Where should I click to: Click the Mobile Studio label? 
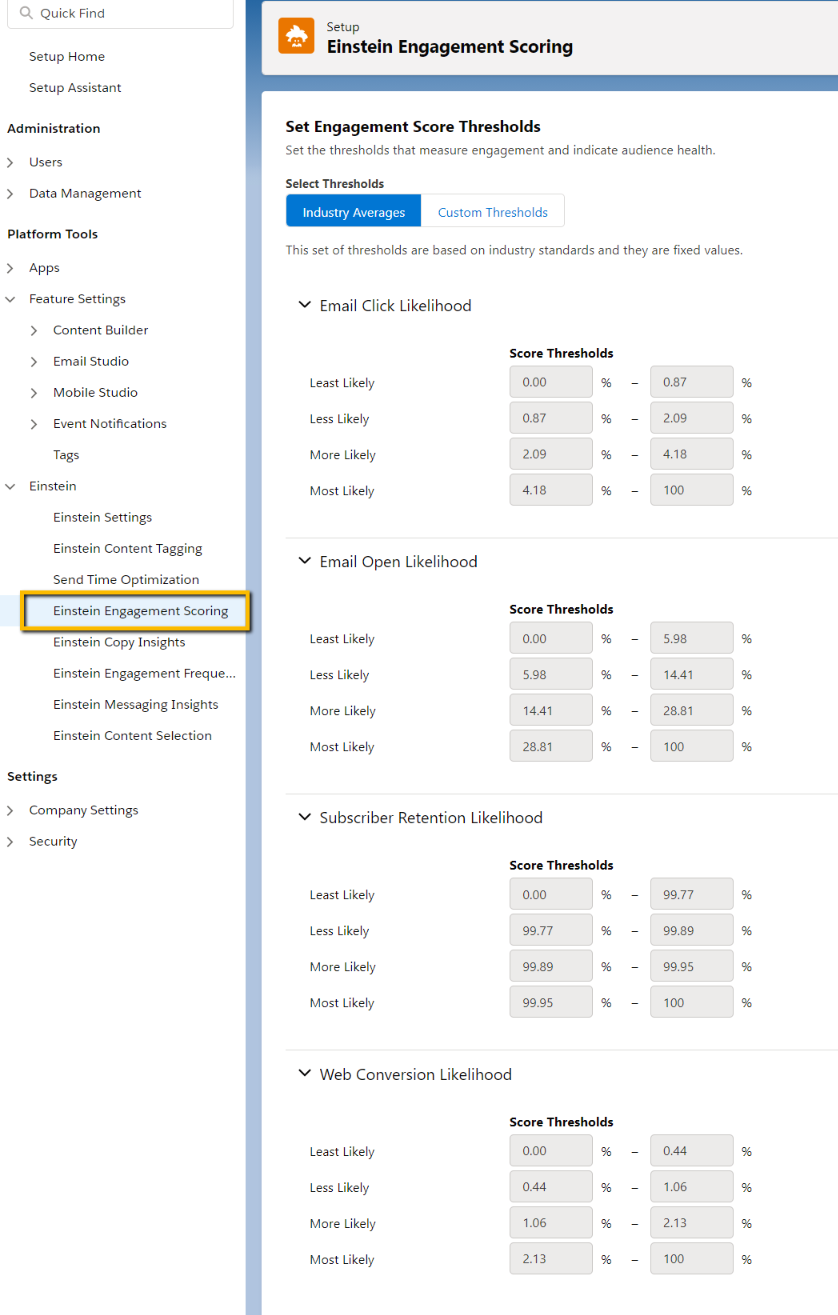(x=96, y=392)
